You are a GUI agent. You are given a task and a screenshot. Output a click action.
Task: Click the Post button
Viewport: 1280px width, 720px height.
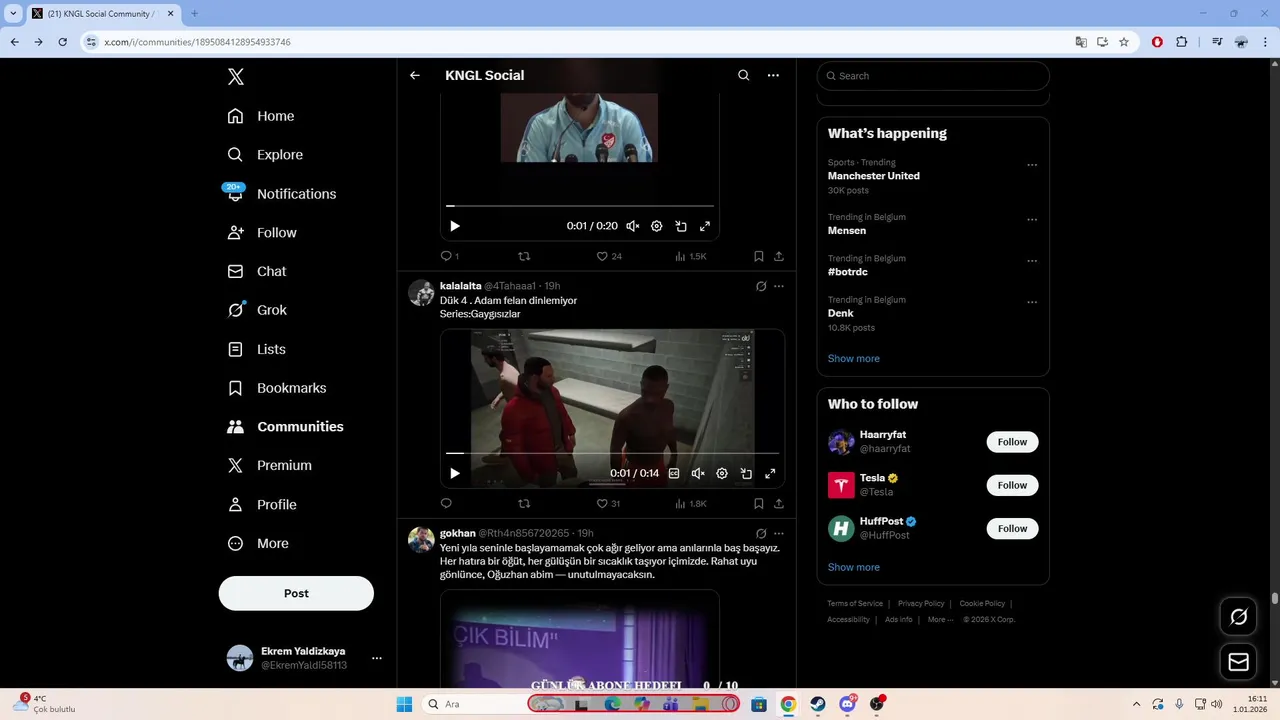296,593
